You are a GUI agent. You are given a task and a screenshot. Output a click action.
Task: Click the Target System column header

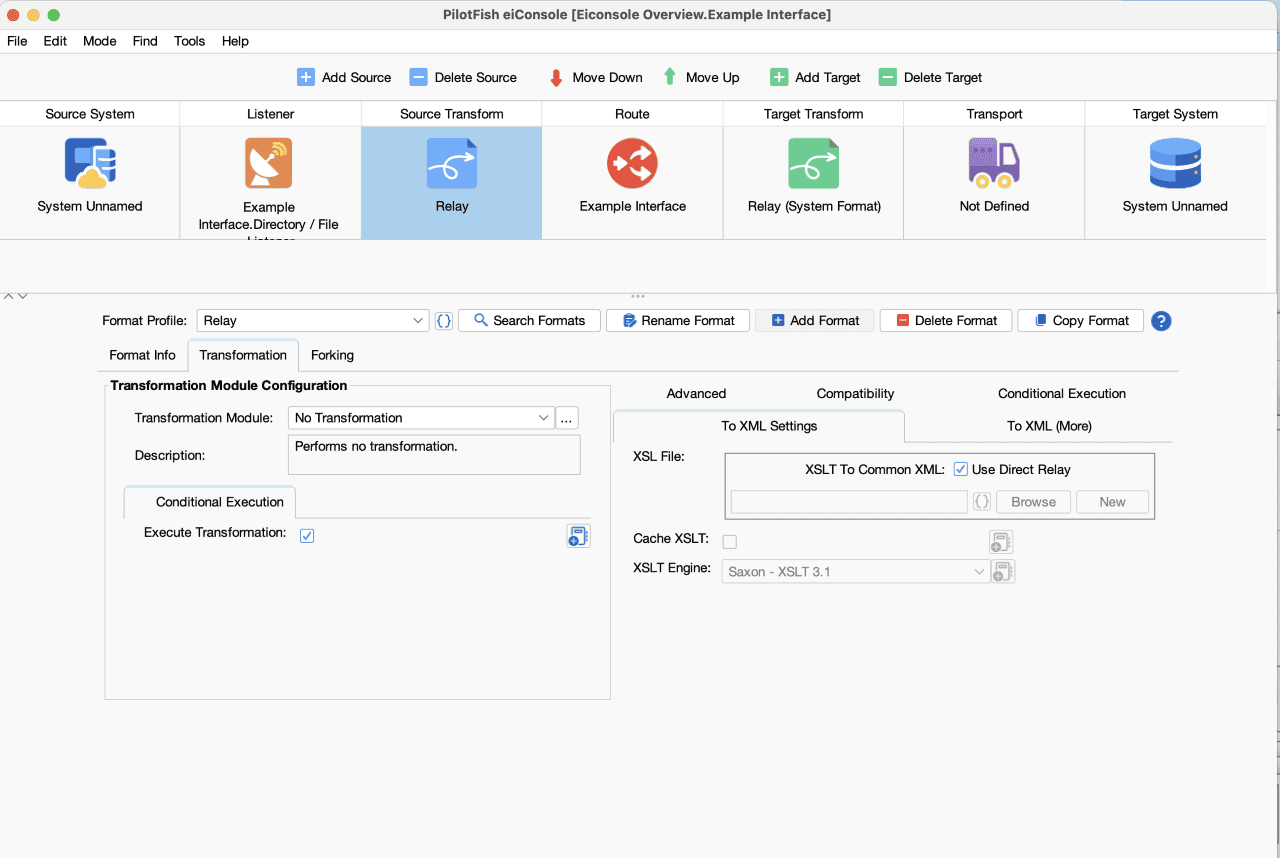[x=1175, y=114]
